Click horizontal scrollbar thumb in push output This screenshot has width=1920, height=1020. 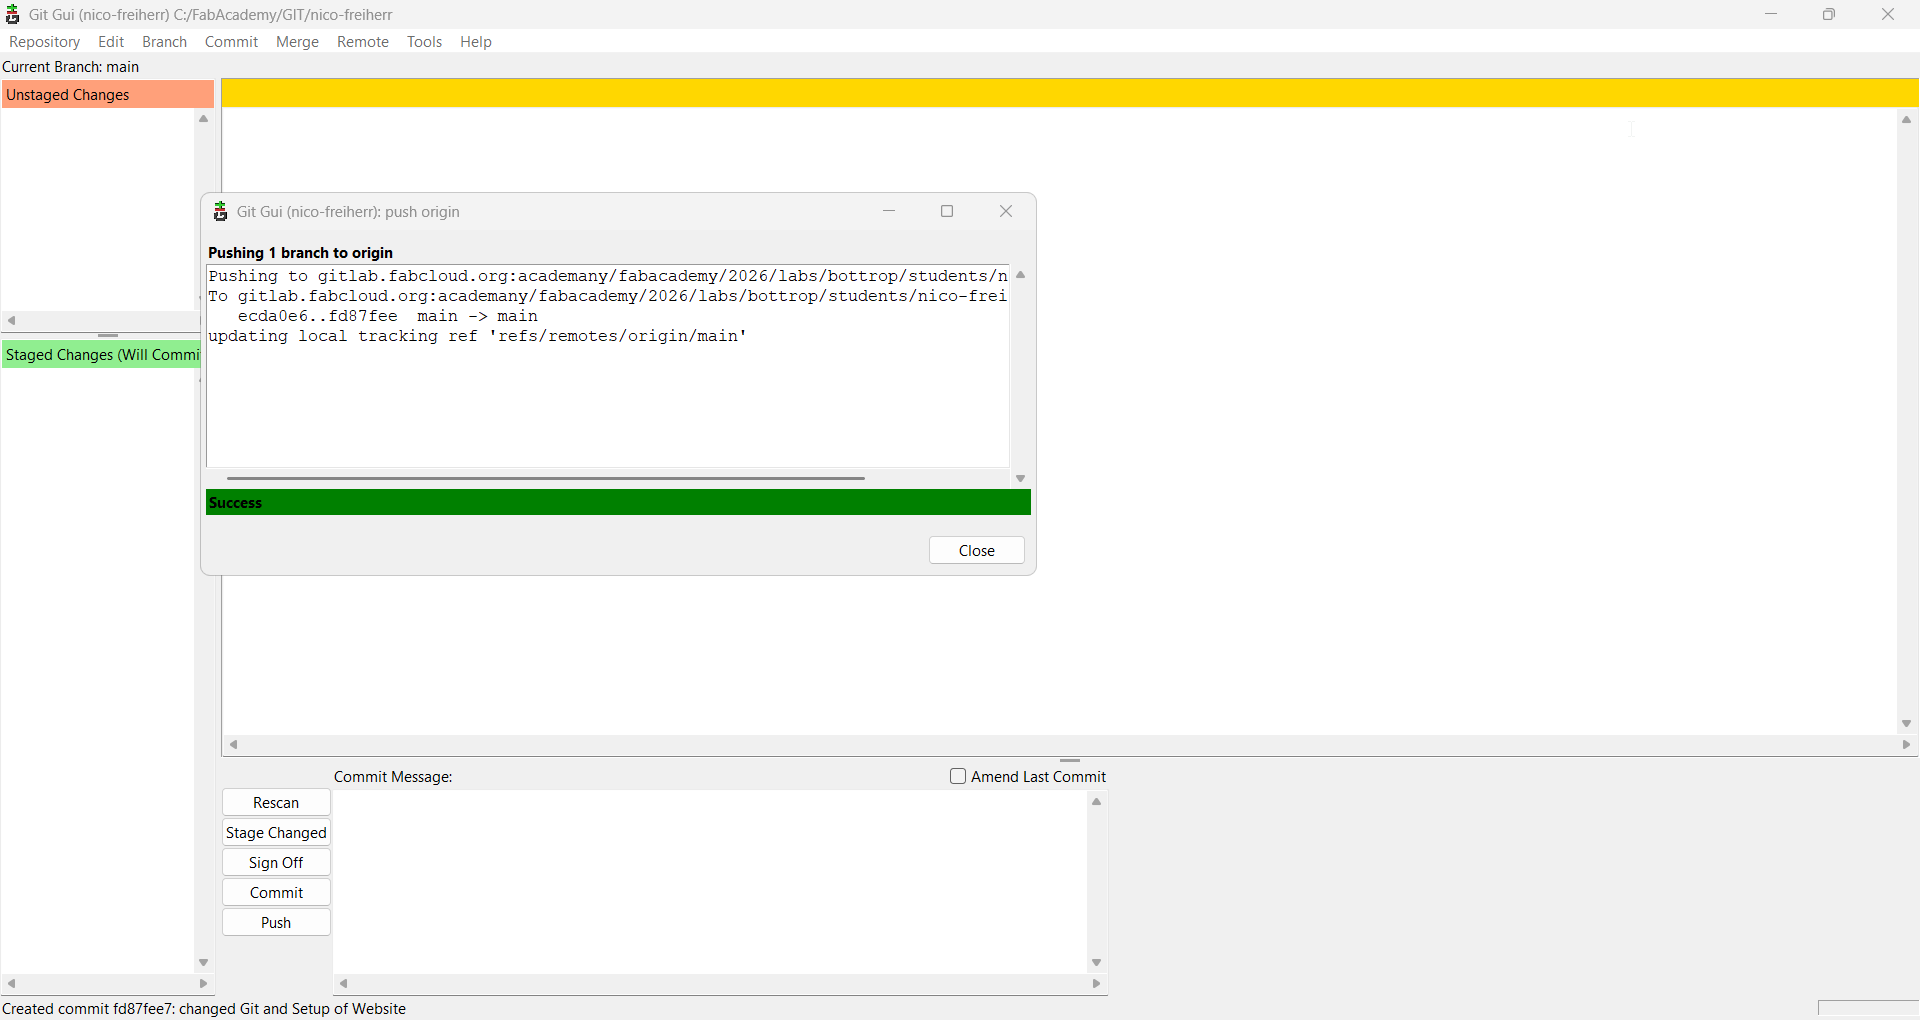[x=546, y=479]
